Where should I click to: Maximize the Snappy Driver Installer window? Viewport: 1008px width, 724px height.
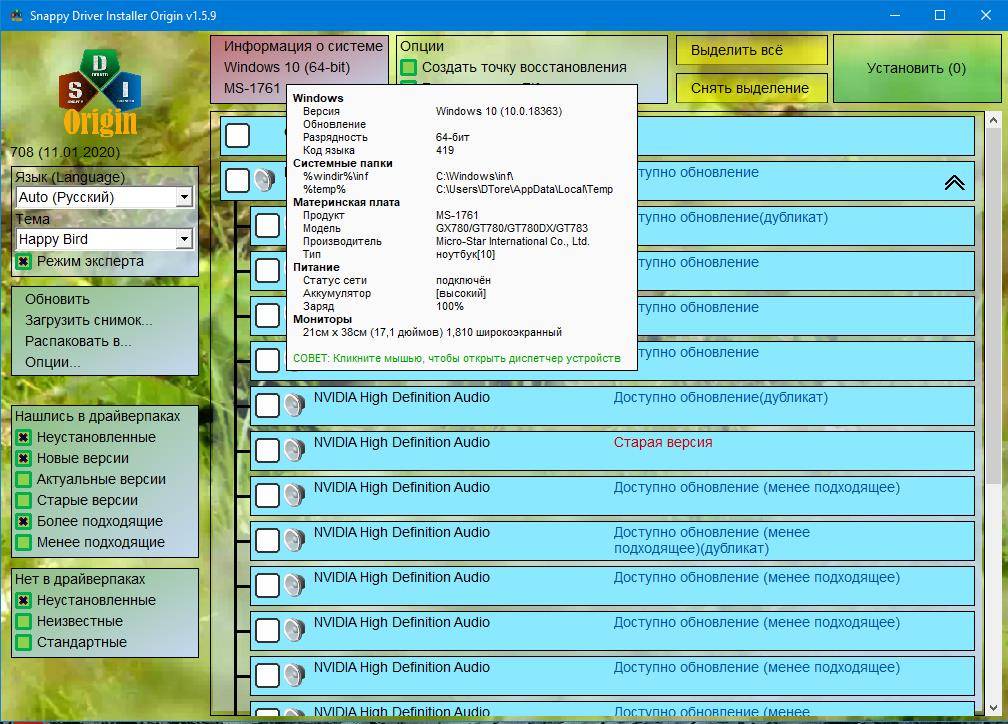tap(940, 15)
